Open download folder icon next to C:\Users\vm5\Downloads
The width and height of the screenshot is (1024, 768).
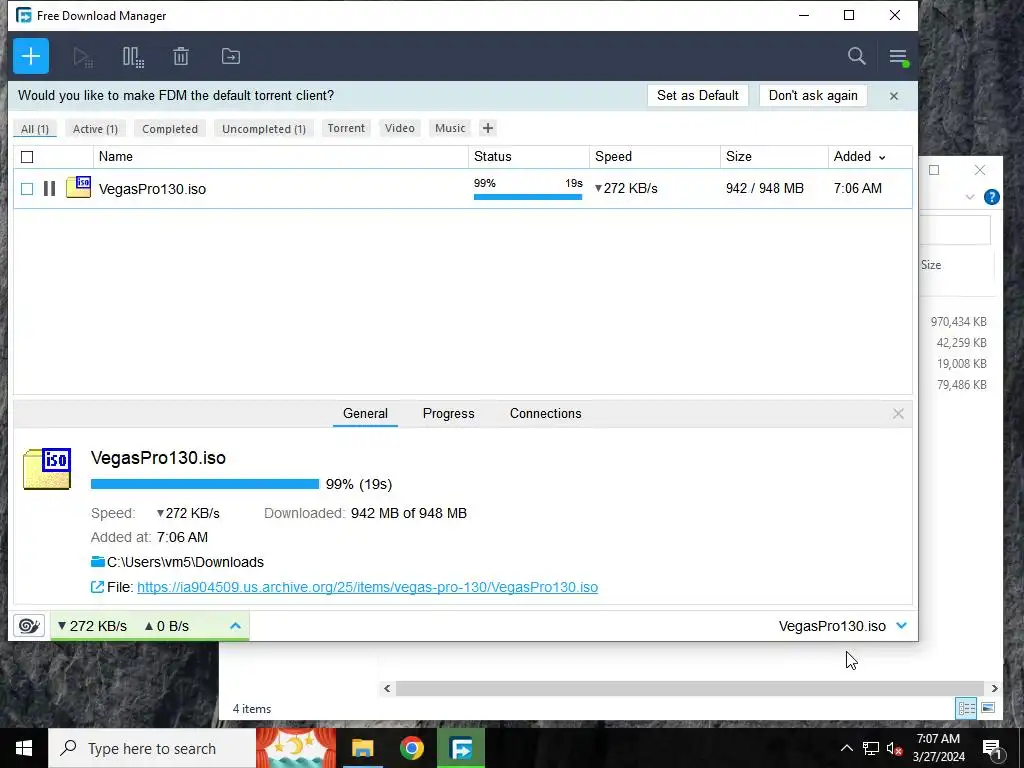(97, 562)
